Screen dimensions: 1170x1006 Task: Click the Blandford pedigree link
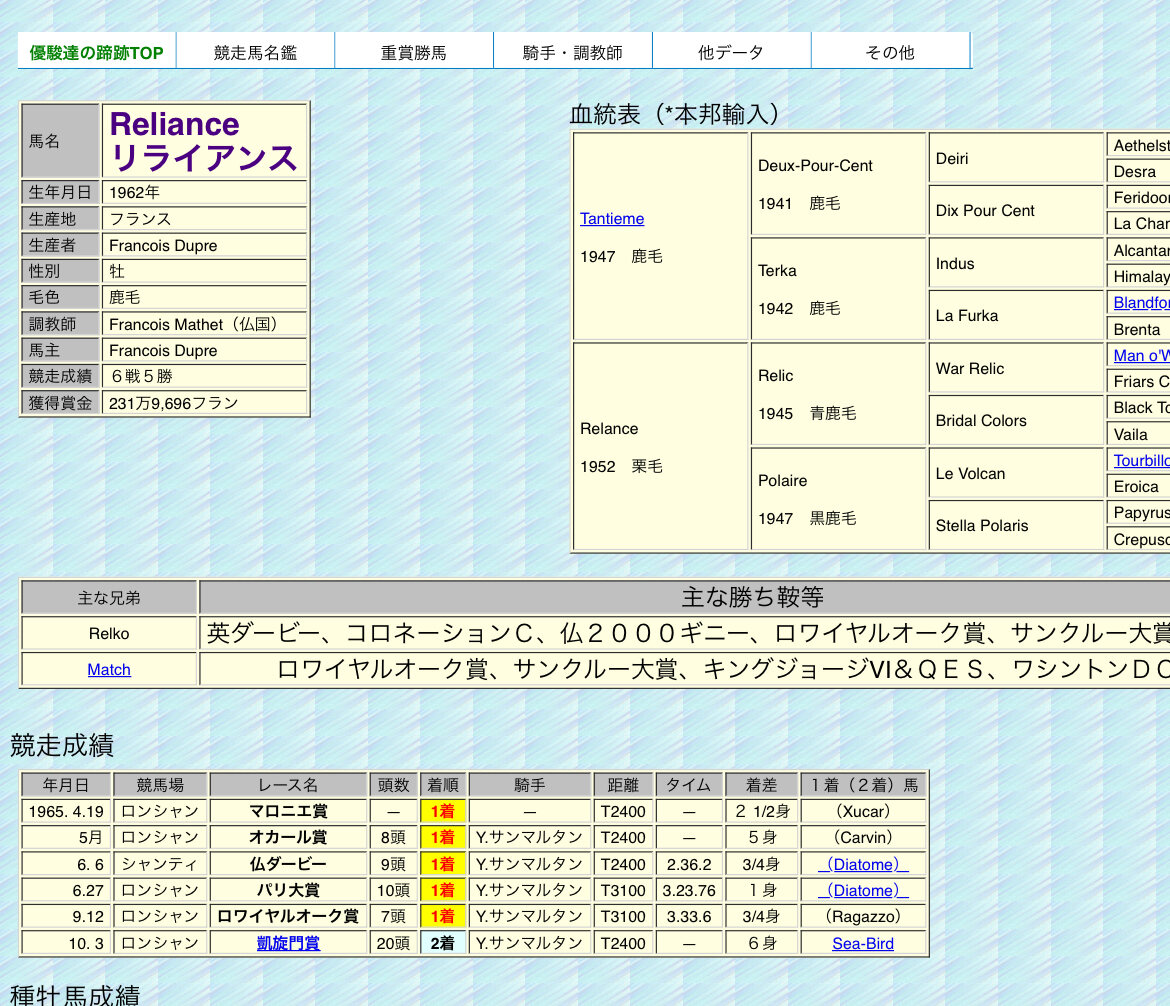(1141, 303)
